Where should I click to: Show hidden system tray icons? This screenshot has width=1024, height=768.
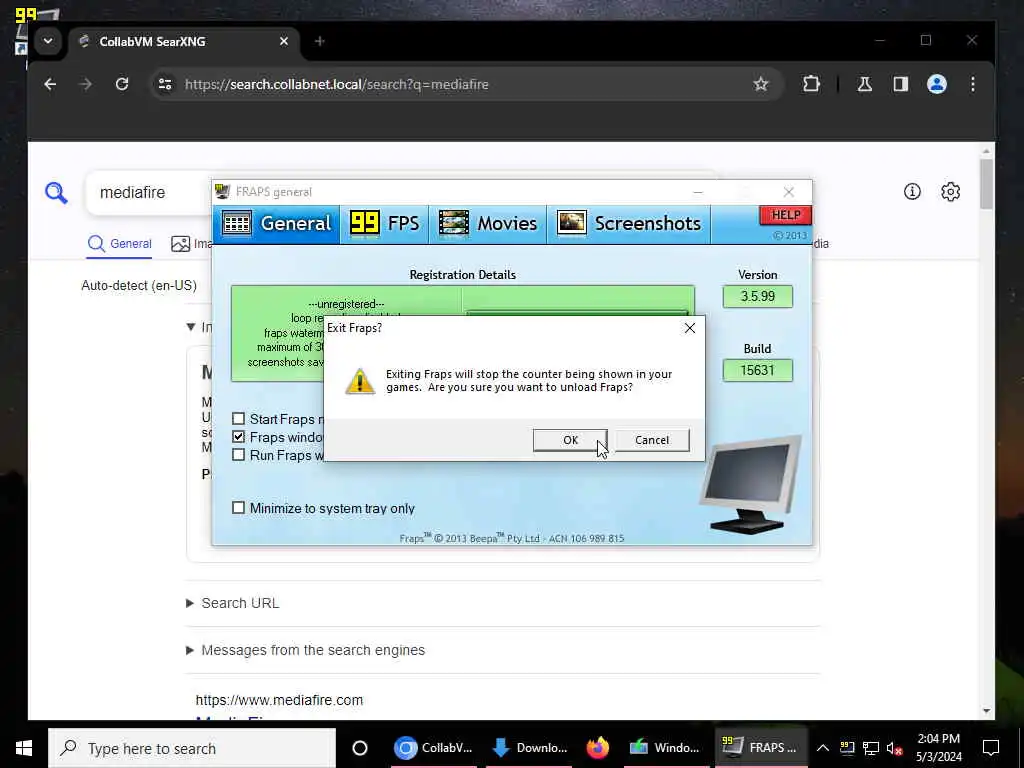coord(823,748)
